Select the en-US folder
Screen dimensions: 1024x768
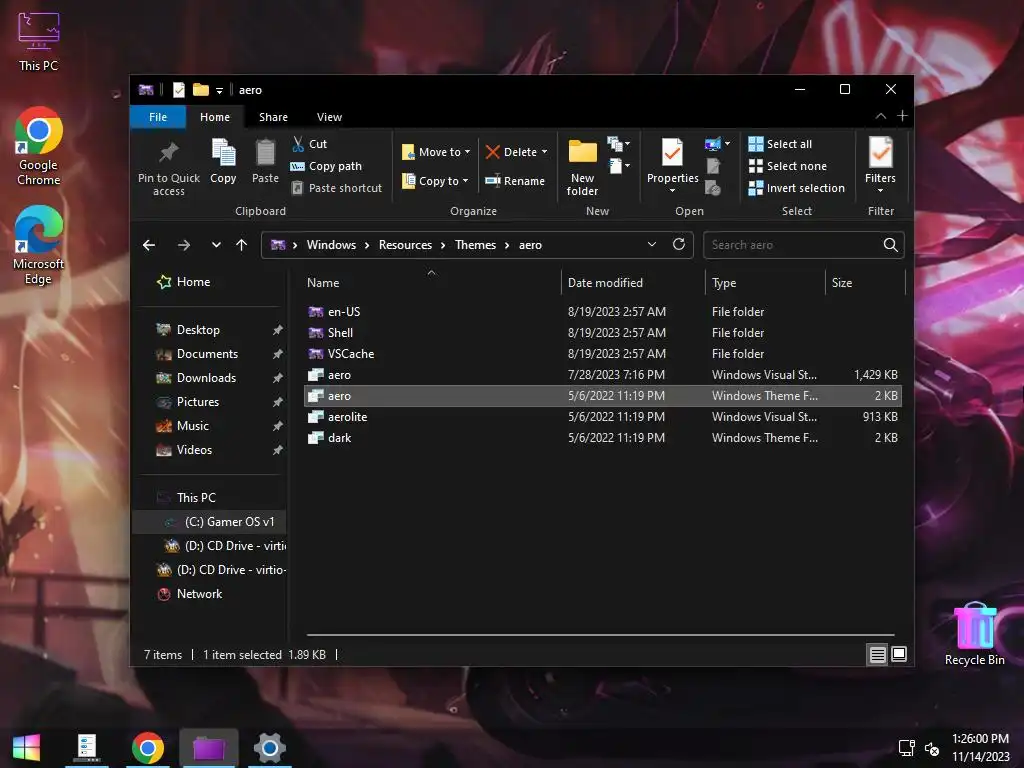tap(602, 312)
